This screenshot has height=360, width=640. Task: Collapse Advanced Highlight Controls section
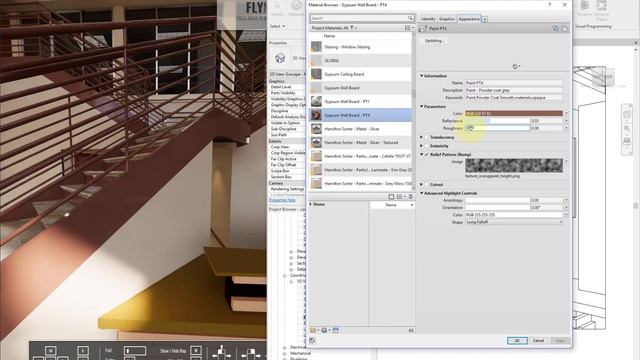[422, 193]
